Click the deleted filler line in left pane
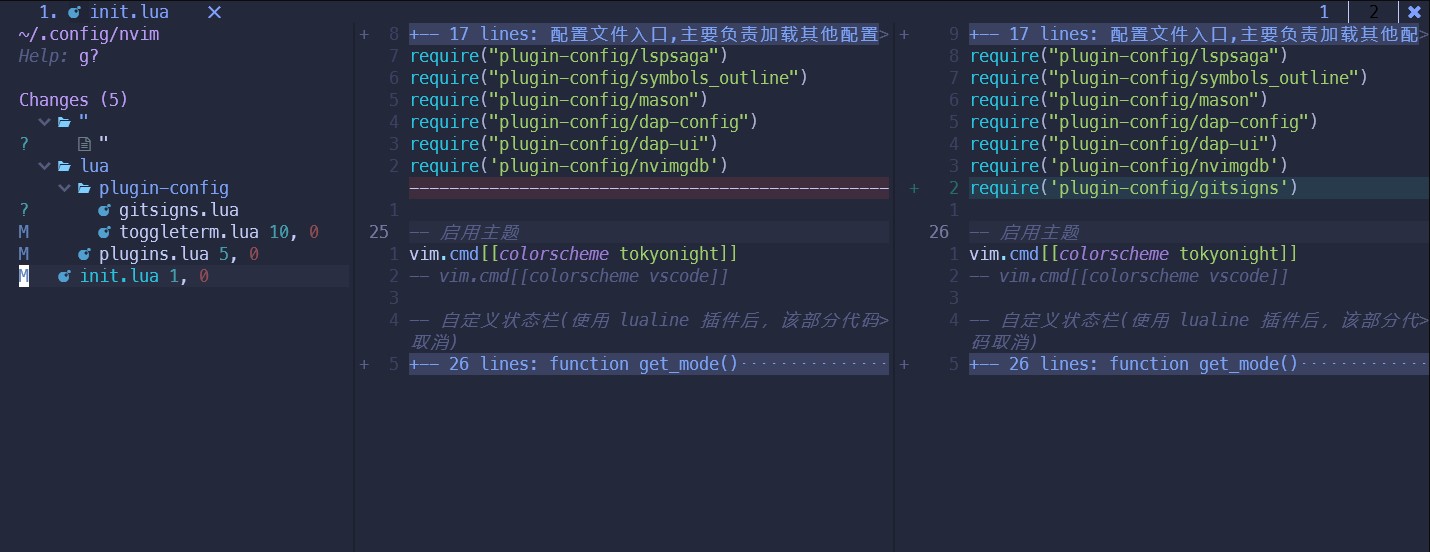This screenshot has width=1430, height=552. [649, 188]
